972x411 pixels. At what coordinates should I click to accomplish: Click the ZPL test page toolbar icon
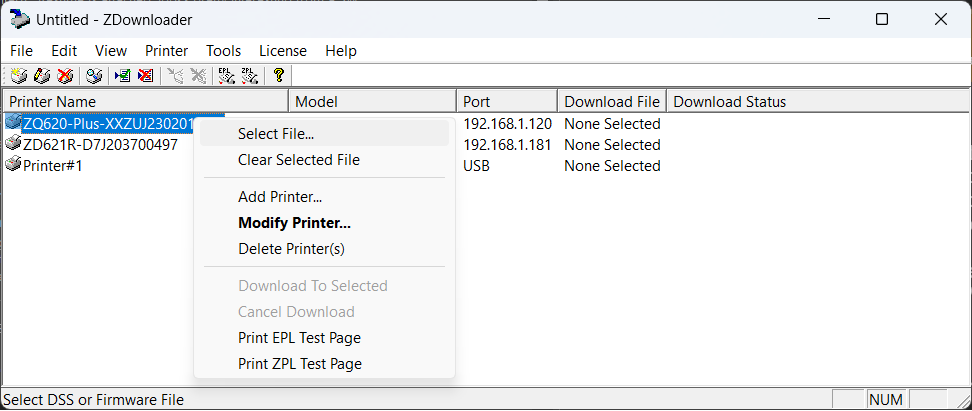249,76
